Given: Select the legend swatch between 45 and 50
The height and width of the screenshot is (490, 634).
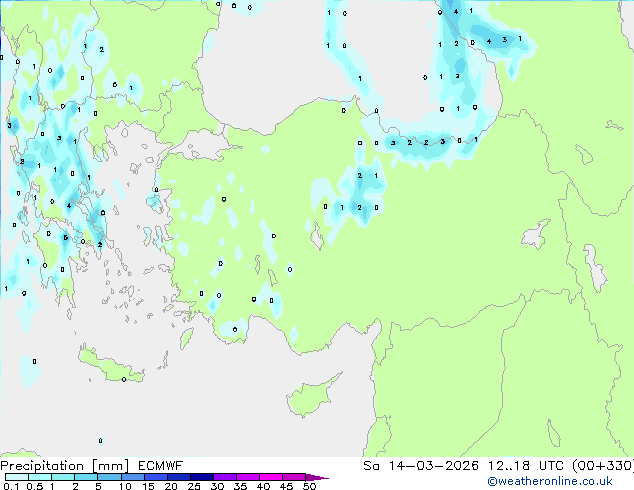Looking at the screenshot, I should (294, 477).
